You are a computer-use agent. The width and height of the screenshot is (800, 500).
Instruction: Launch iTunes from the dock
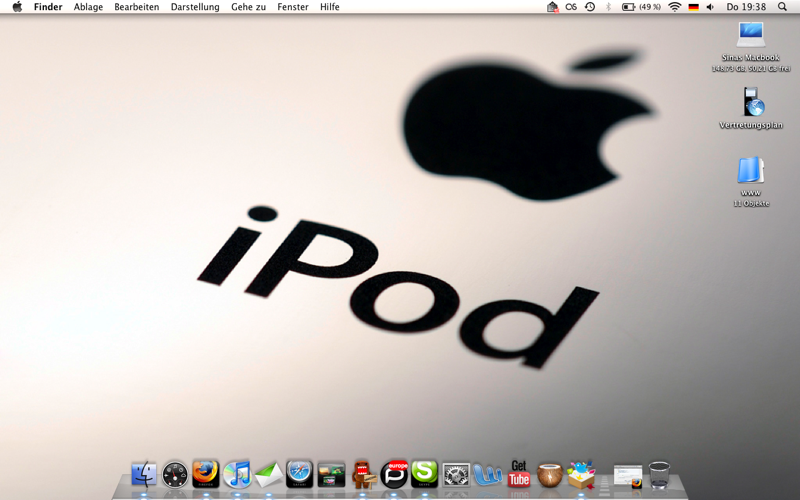[237, 474]
